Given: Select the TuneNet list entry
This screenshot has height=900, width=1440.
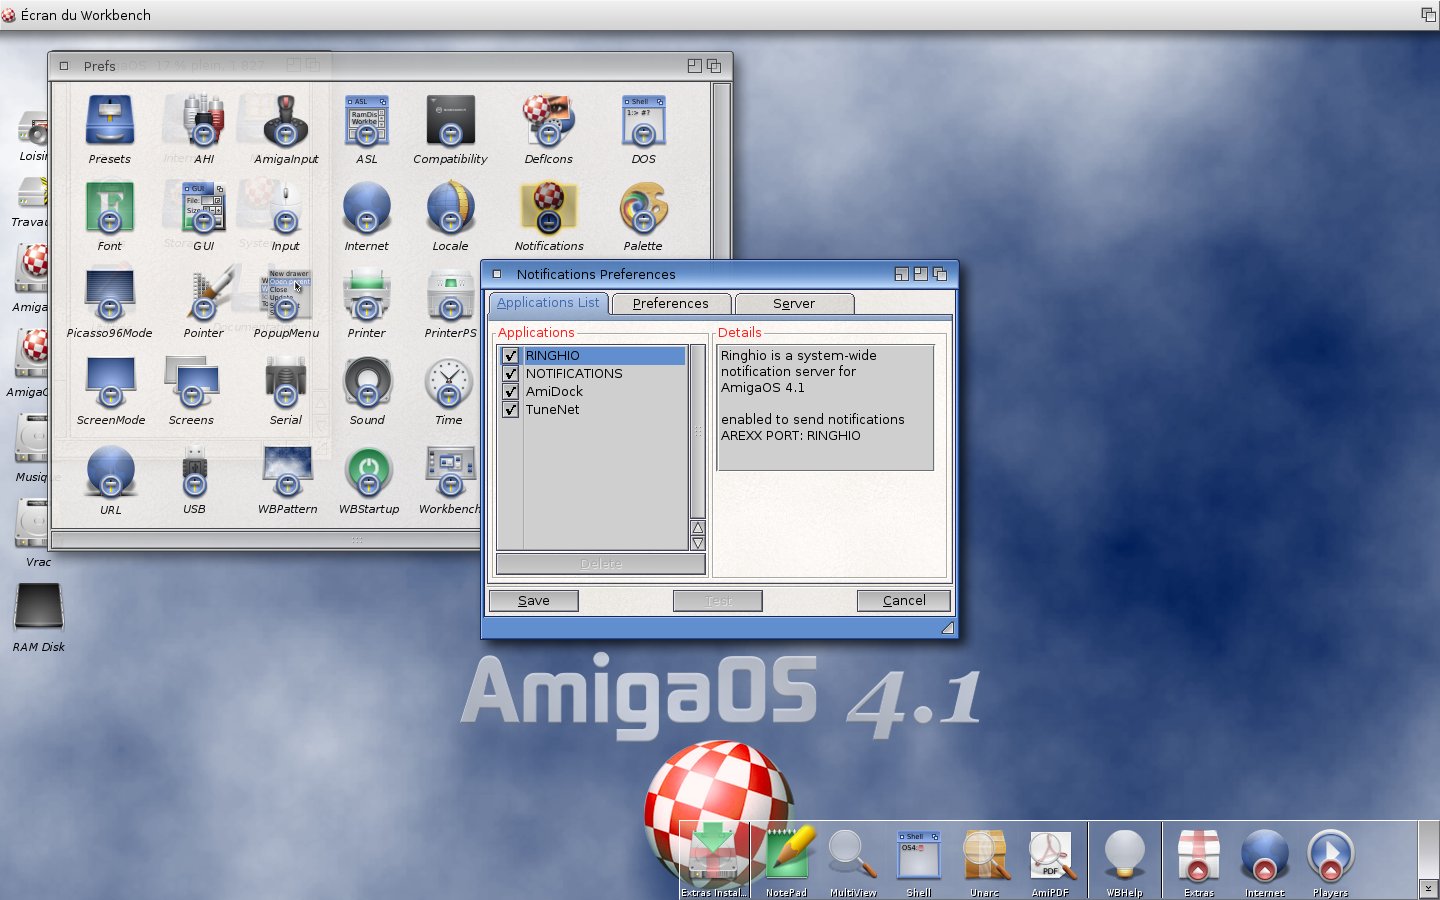Looking at the screenshot, I should click(x=604, y=410).
